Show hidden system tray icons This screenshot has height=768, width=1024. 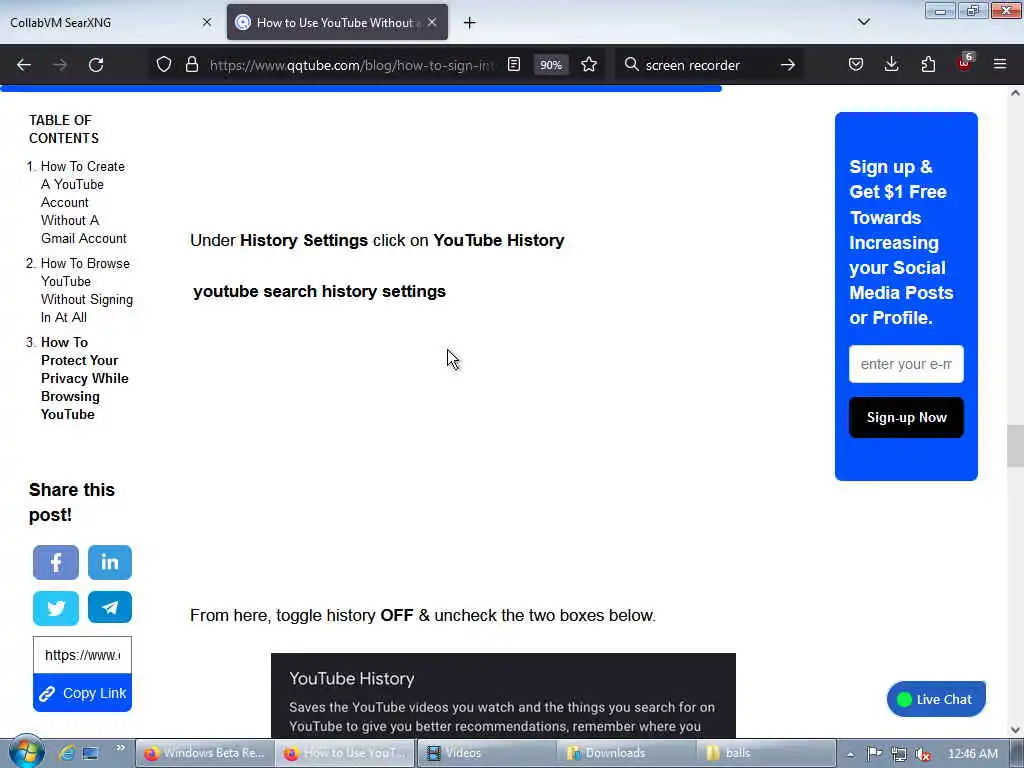tap(850, 754)
